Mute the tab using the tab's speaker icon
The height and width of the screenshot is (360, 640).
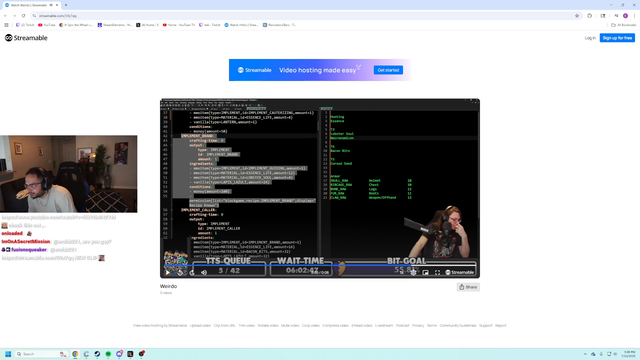click(51, 5)
